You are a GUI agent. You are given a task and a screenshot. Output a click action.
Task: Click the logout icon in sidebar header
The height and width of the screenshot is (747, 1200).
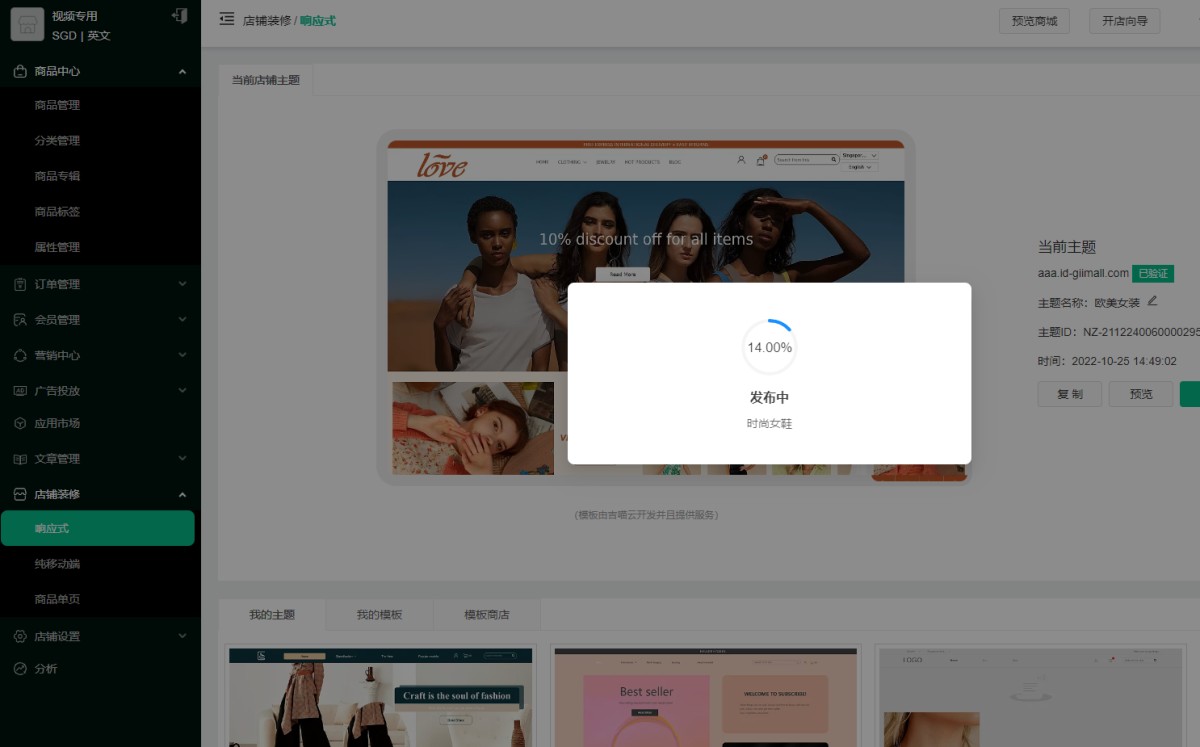click(x=179, y=15)
